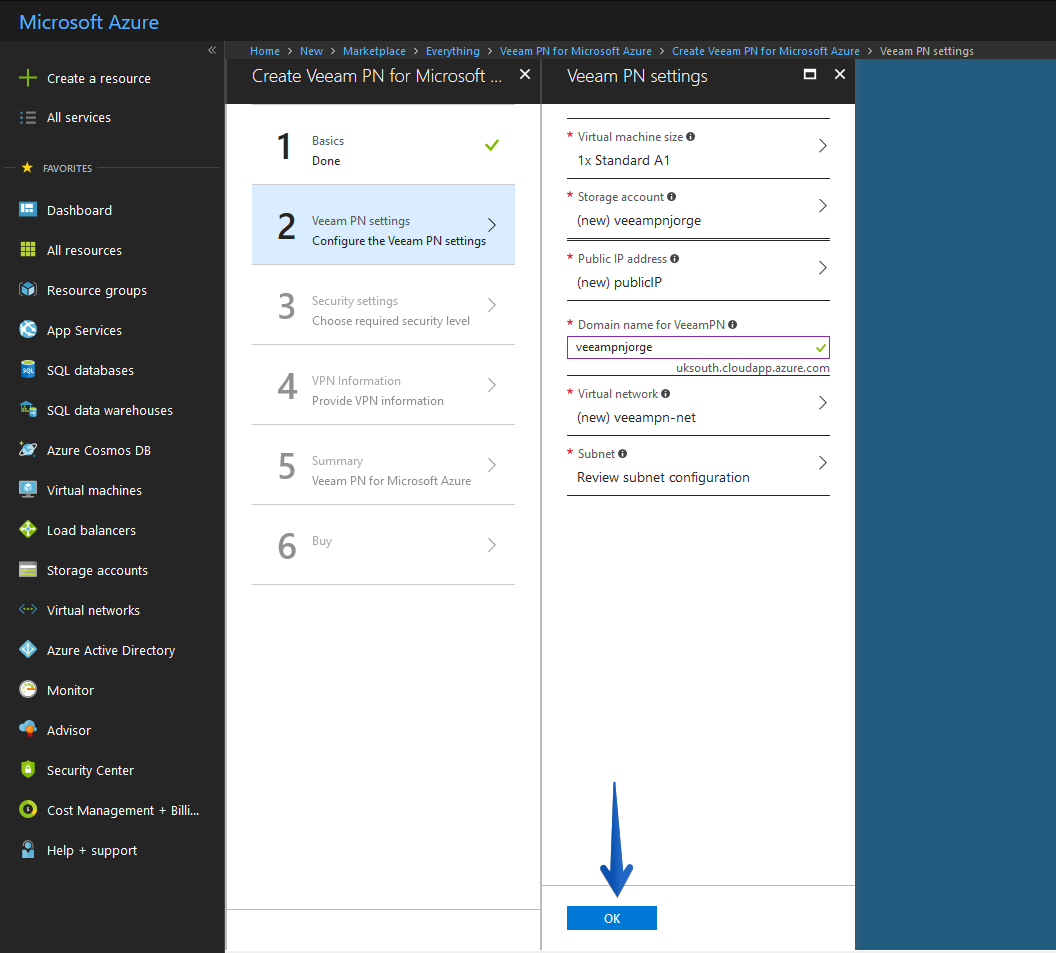
Task: Click the uksouth.cloudapp.azure.com suffix text
Action: pyautogui.click(x=753, y=368)
